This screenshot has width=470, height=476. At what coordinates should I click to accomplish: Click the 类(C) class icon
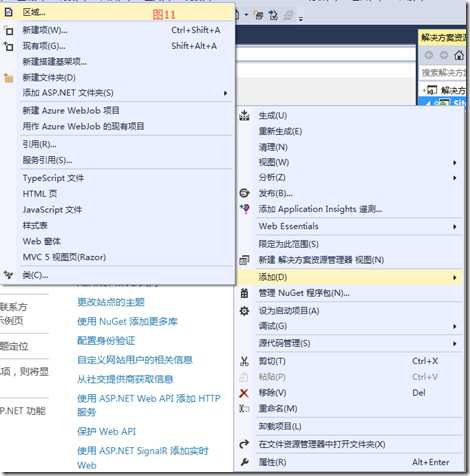[x=8, y=275]
